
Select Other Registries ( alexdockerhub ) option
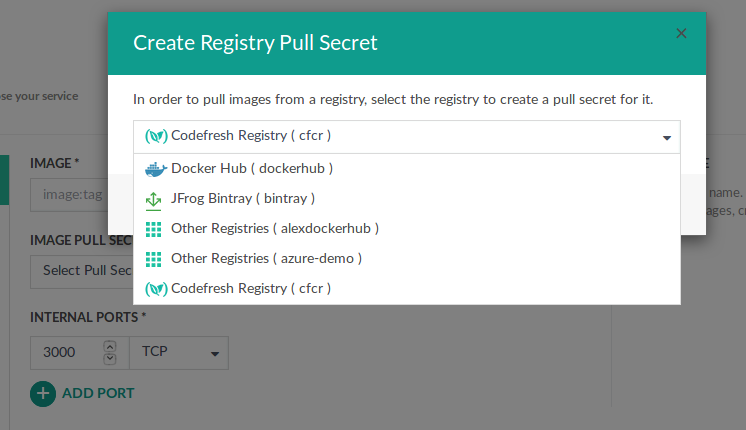pos(275,228)
